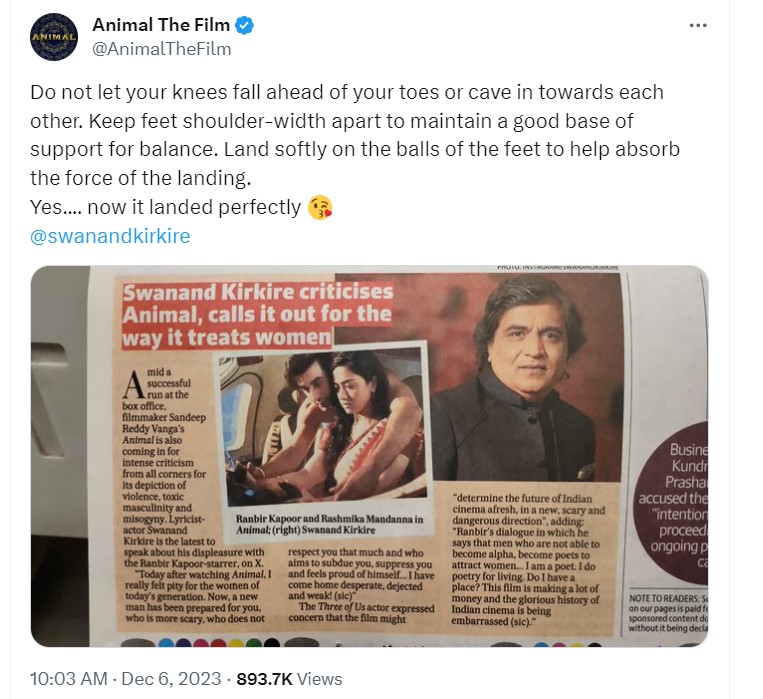Open the three-dot more options menu
The image size is (763, 699).
698,25
